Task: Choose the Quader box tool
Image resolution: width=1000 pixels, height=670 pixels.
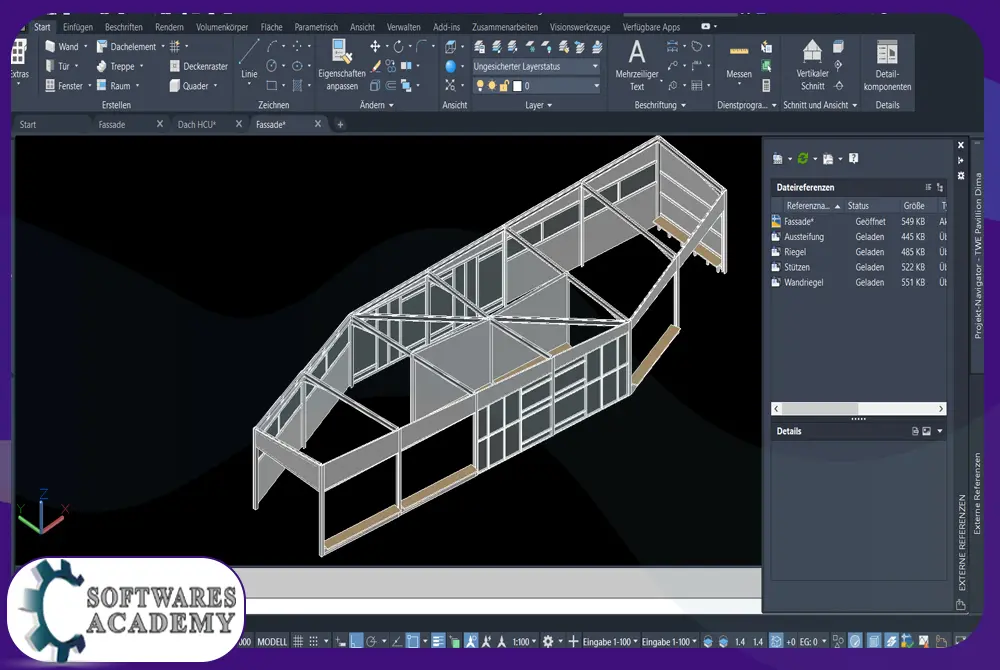Action: tap(189, 85)
